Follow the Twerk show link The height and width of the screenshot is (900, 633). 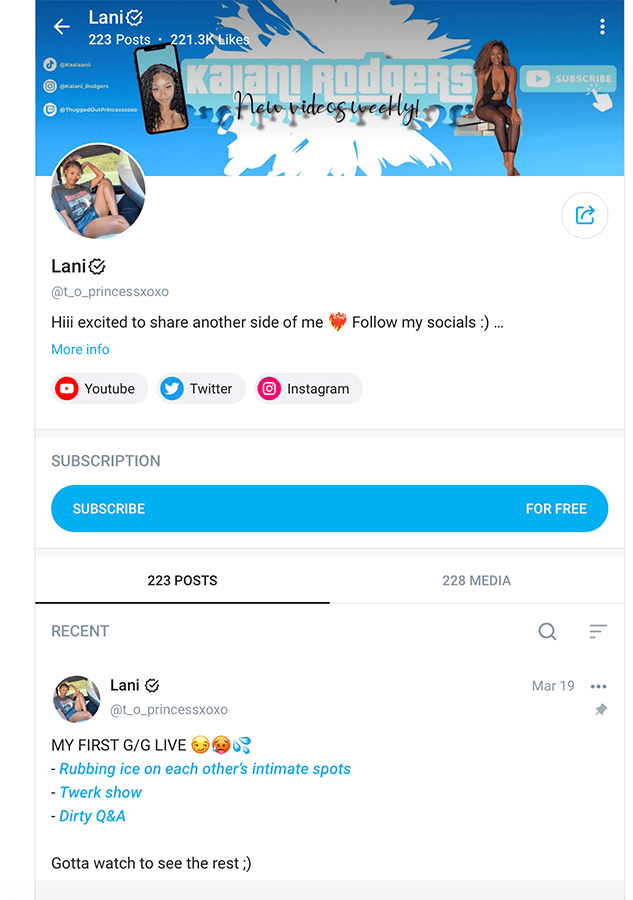[x=100, y=793]
